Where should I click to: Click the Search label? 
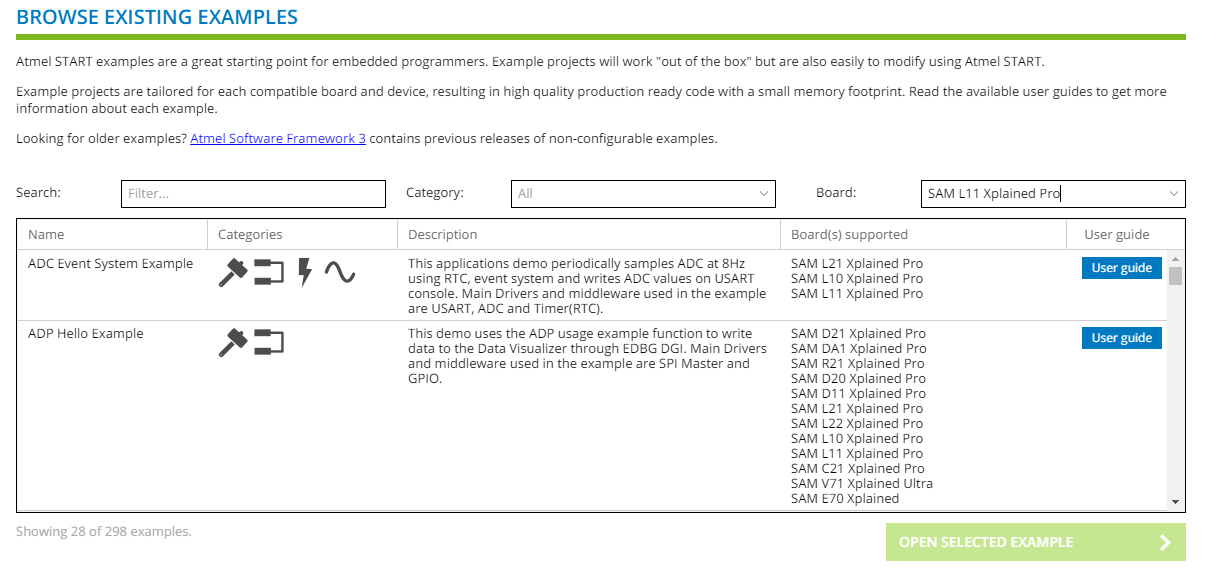pyautogui.click(x=38, y=193)
